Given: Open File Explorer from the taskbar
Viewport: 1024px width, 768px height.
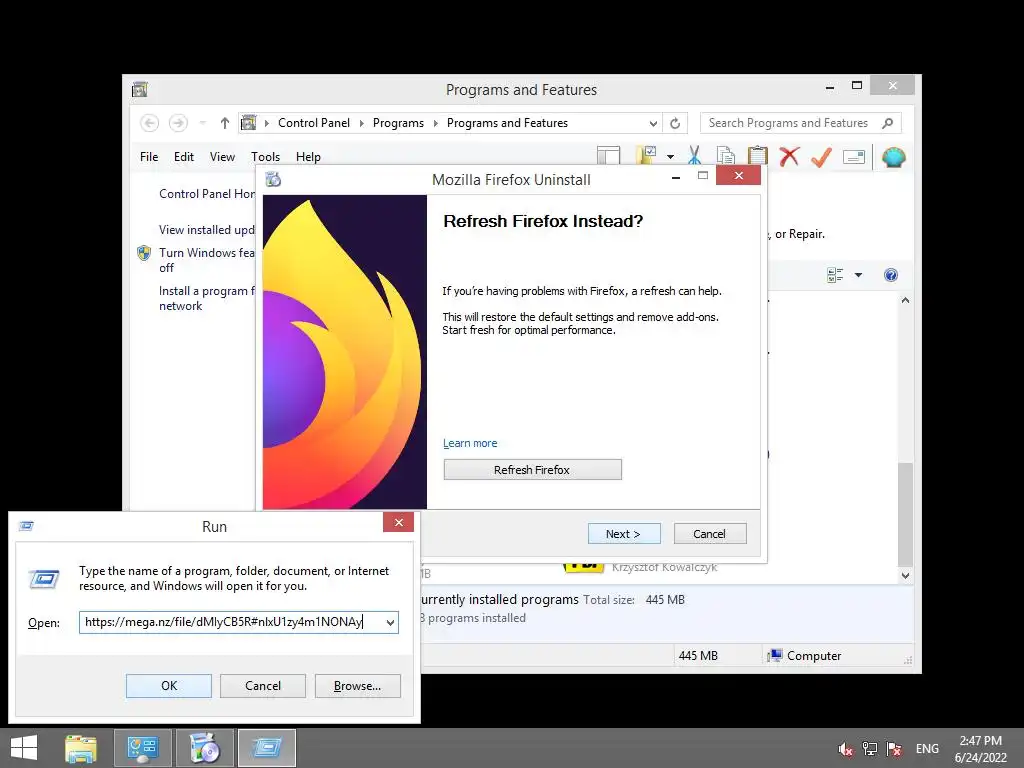Looking at the screenshot, I should click(81, 748).
